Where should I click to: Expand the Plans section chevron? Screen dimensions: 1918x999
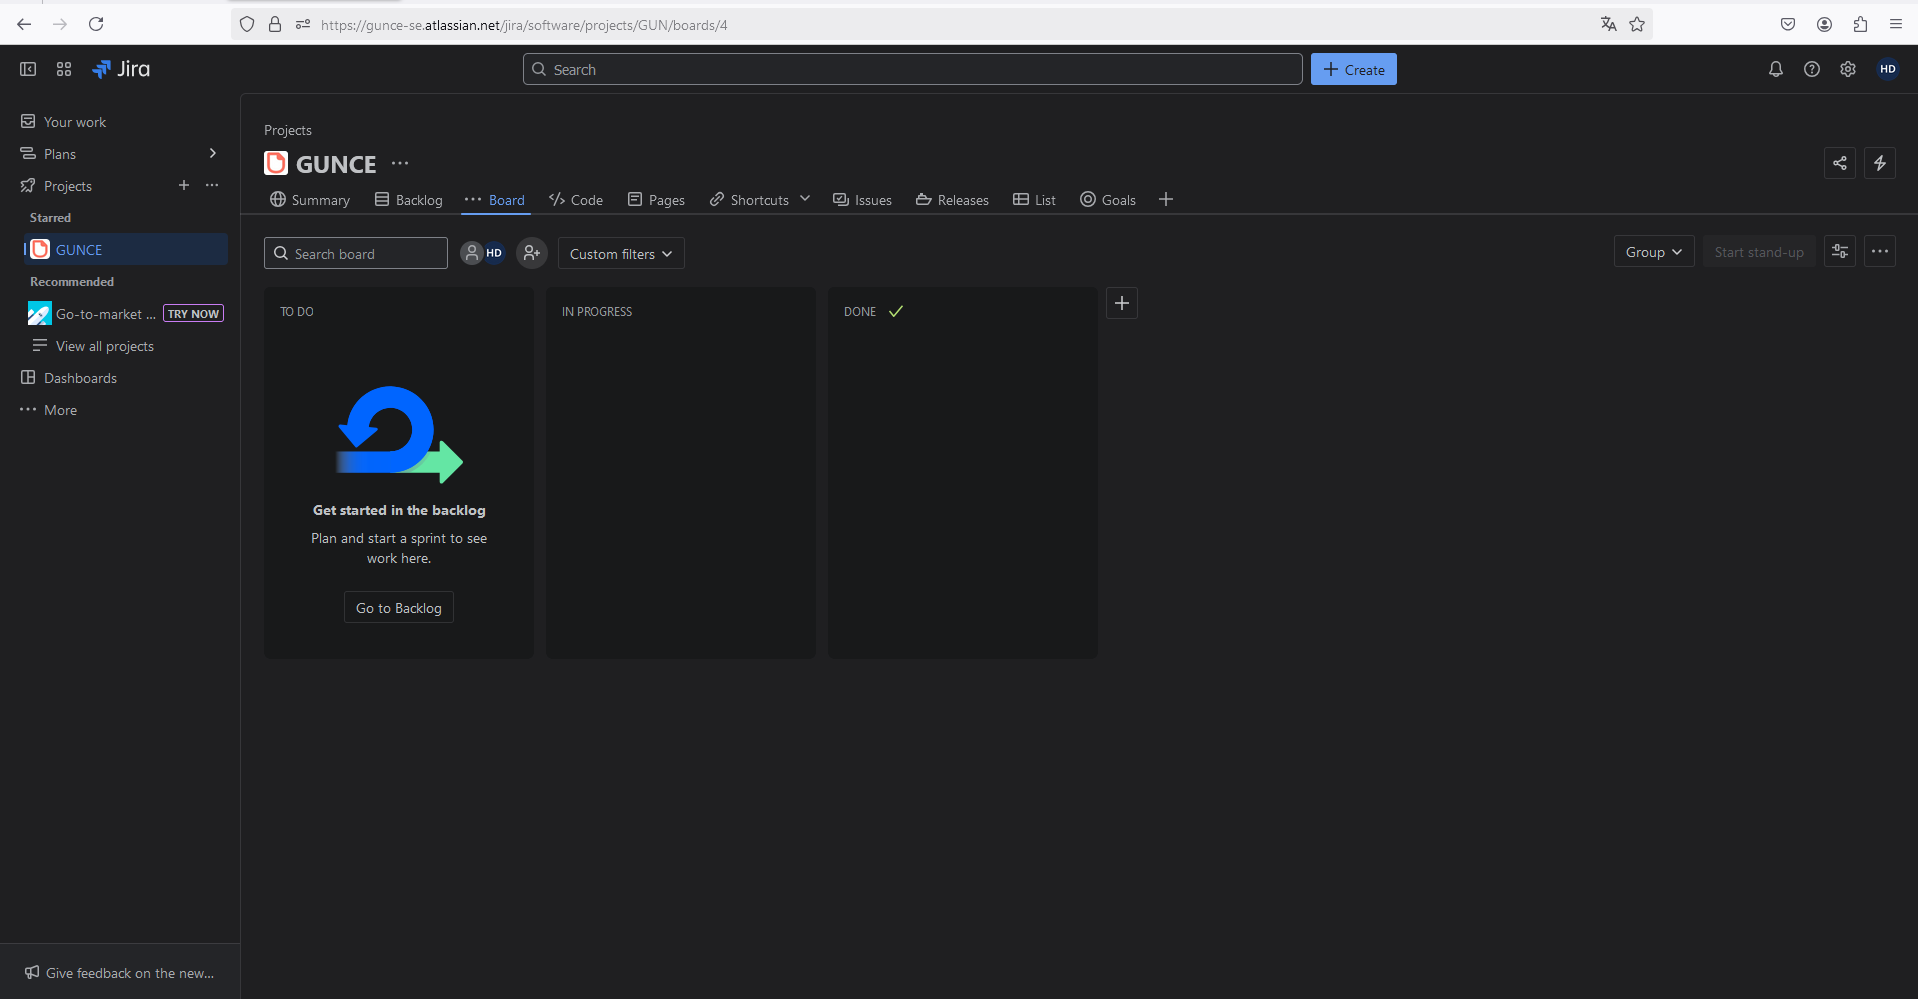click(212, 153)
